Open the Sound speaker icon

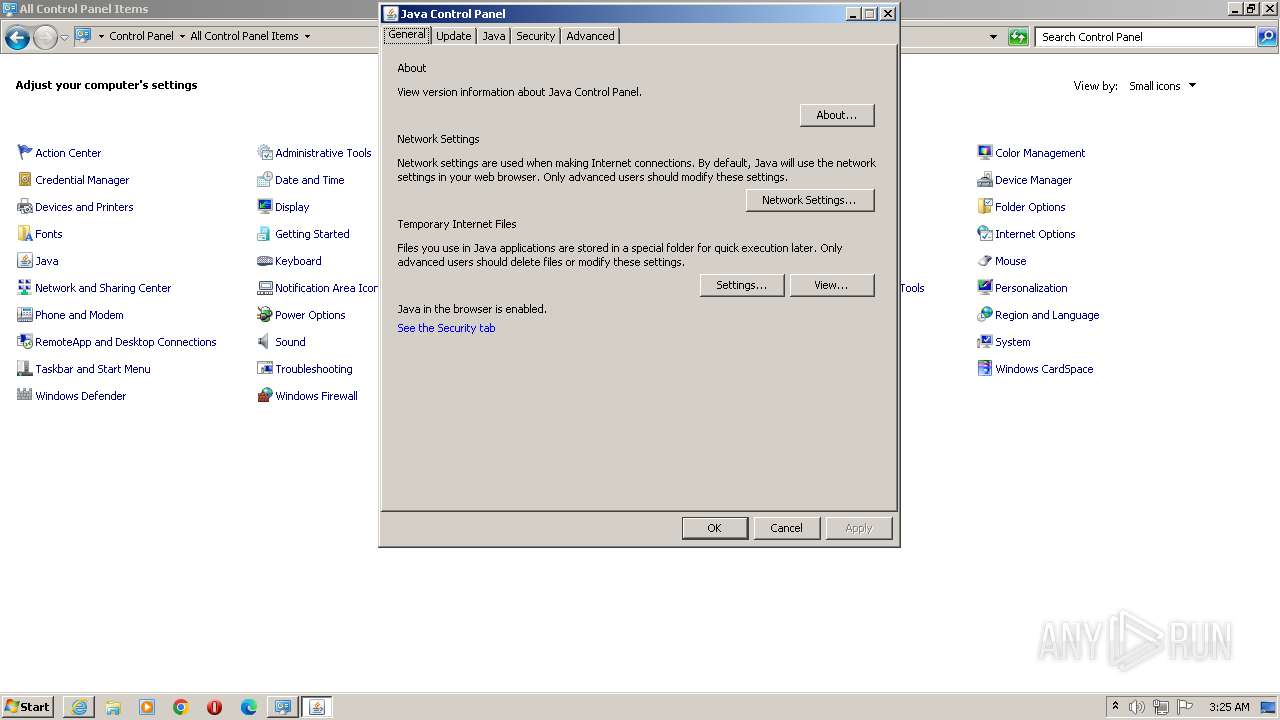[265, 342]
